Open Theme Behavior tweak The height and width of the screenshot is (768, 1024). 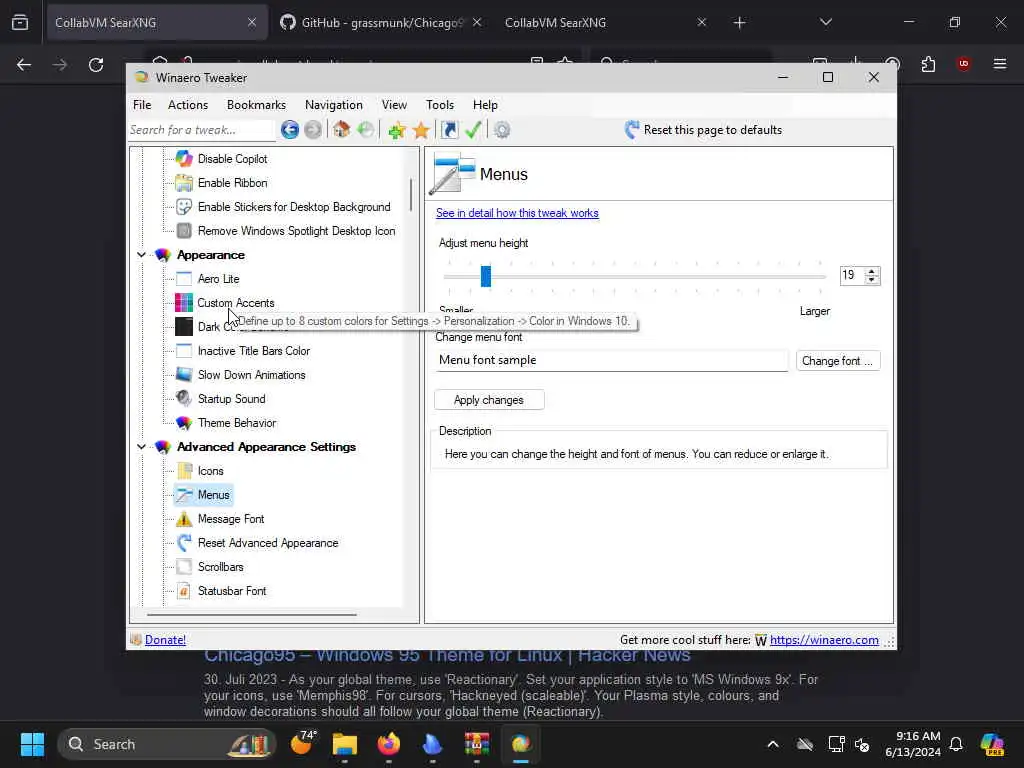coord(237,423)
